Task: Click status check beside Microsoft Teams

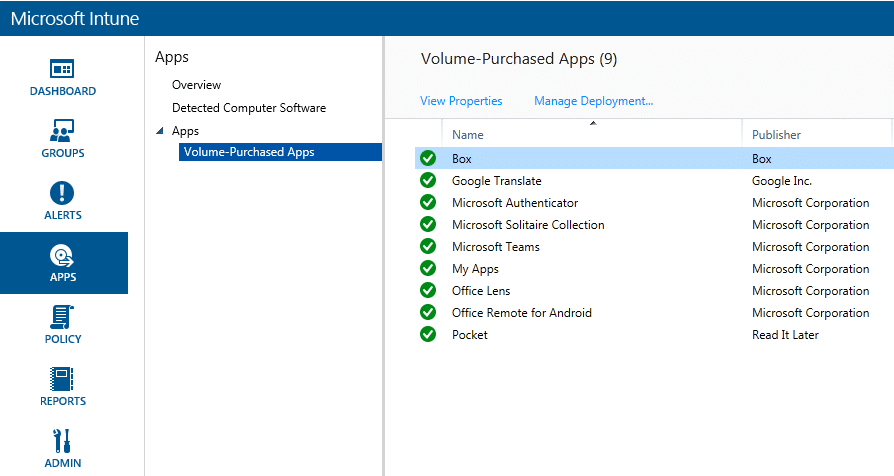Action: click(428, 246)
